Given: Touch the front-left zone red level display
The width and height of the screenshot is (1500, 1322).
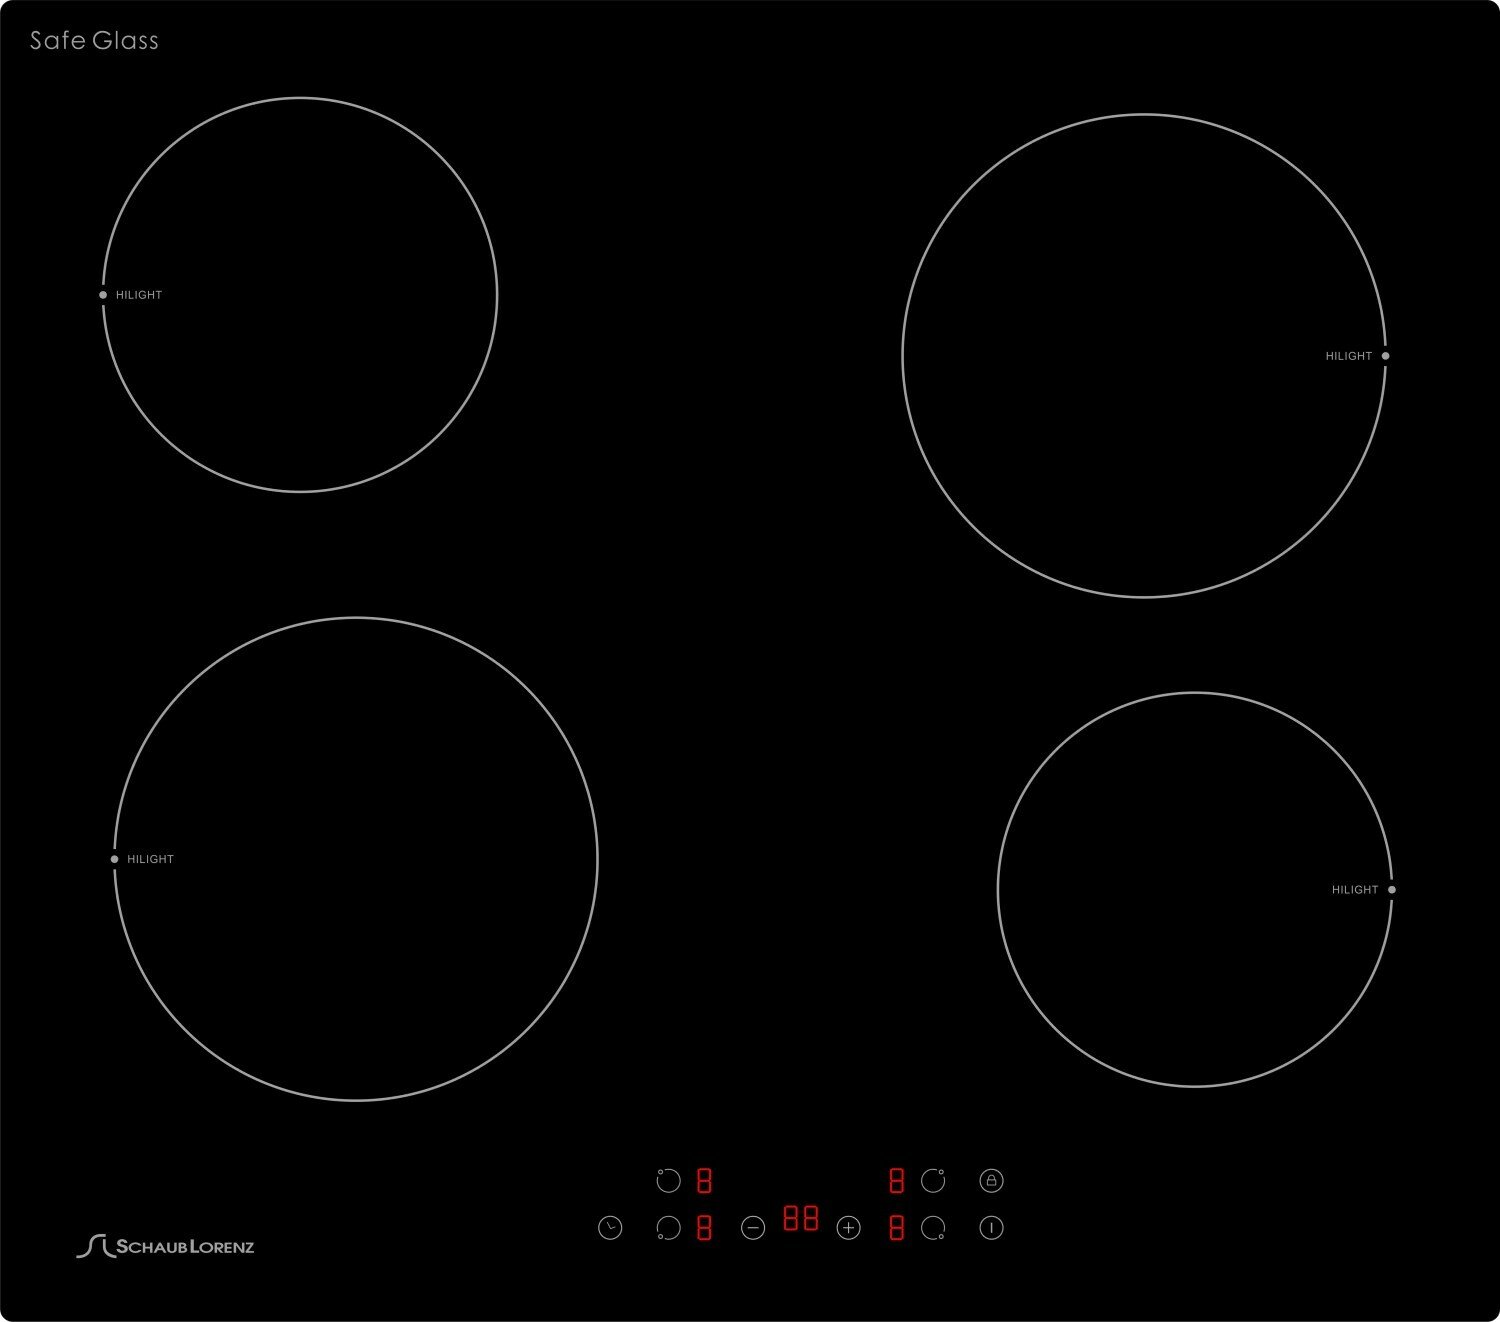Looking at the screenshot, I should [704, 1227].
